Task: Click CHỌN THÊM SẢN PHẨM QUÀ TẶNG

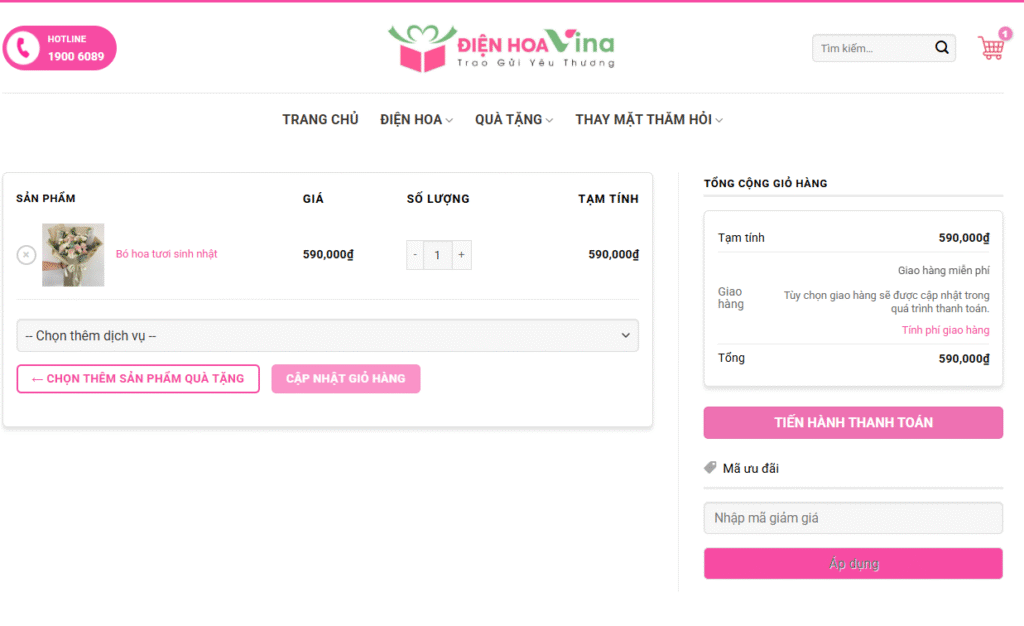Action: pyautogui.click(x=138, y=379)
